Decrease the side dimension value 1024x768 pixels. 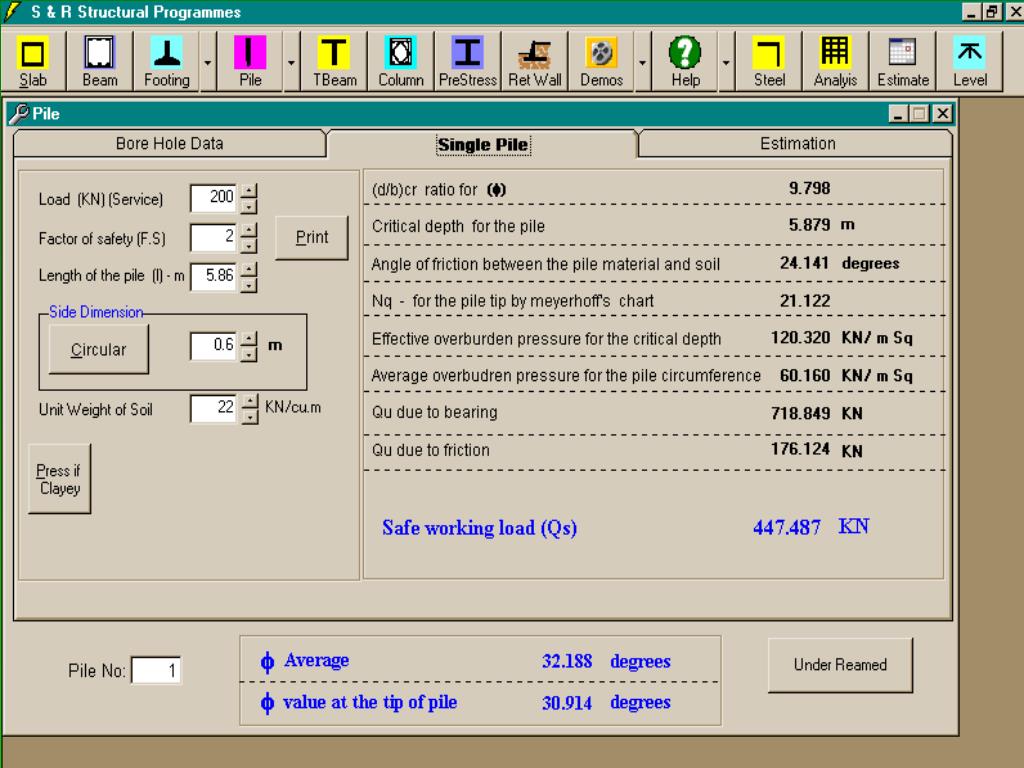[x=249, y=355]
